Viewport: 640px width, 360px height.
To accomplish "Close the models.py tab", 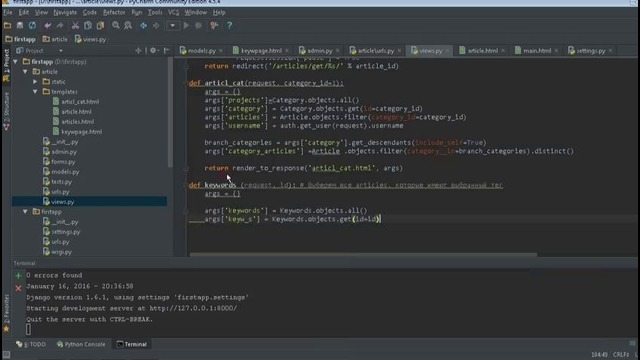I will pos(221,51).
